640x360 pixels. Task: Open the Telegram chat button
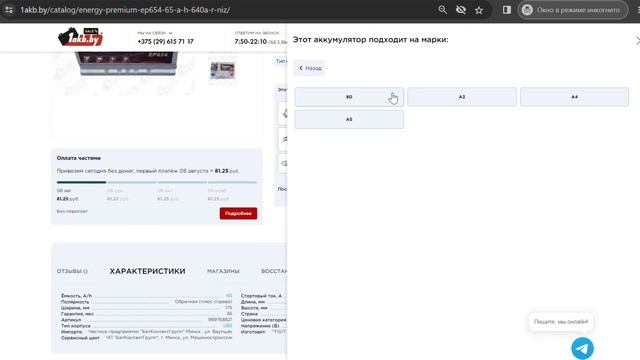coord(582,348)
